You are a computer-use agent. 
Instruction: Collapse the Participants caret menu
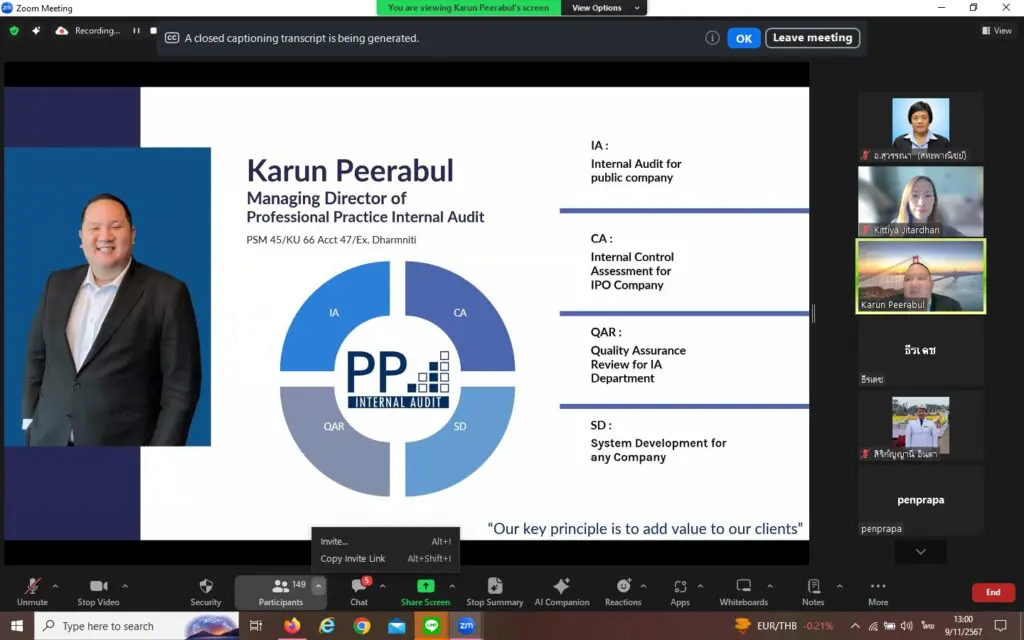[x=318, y=586]
